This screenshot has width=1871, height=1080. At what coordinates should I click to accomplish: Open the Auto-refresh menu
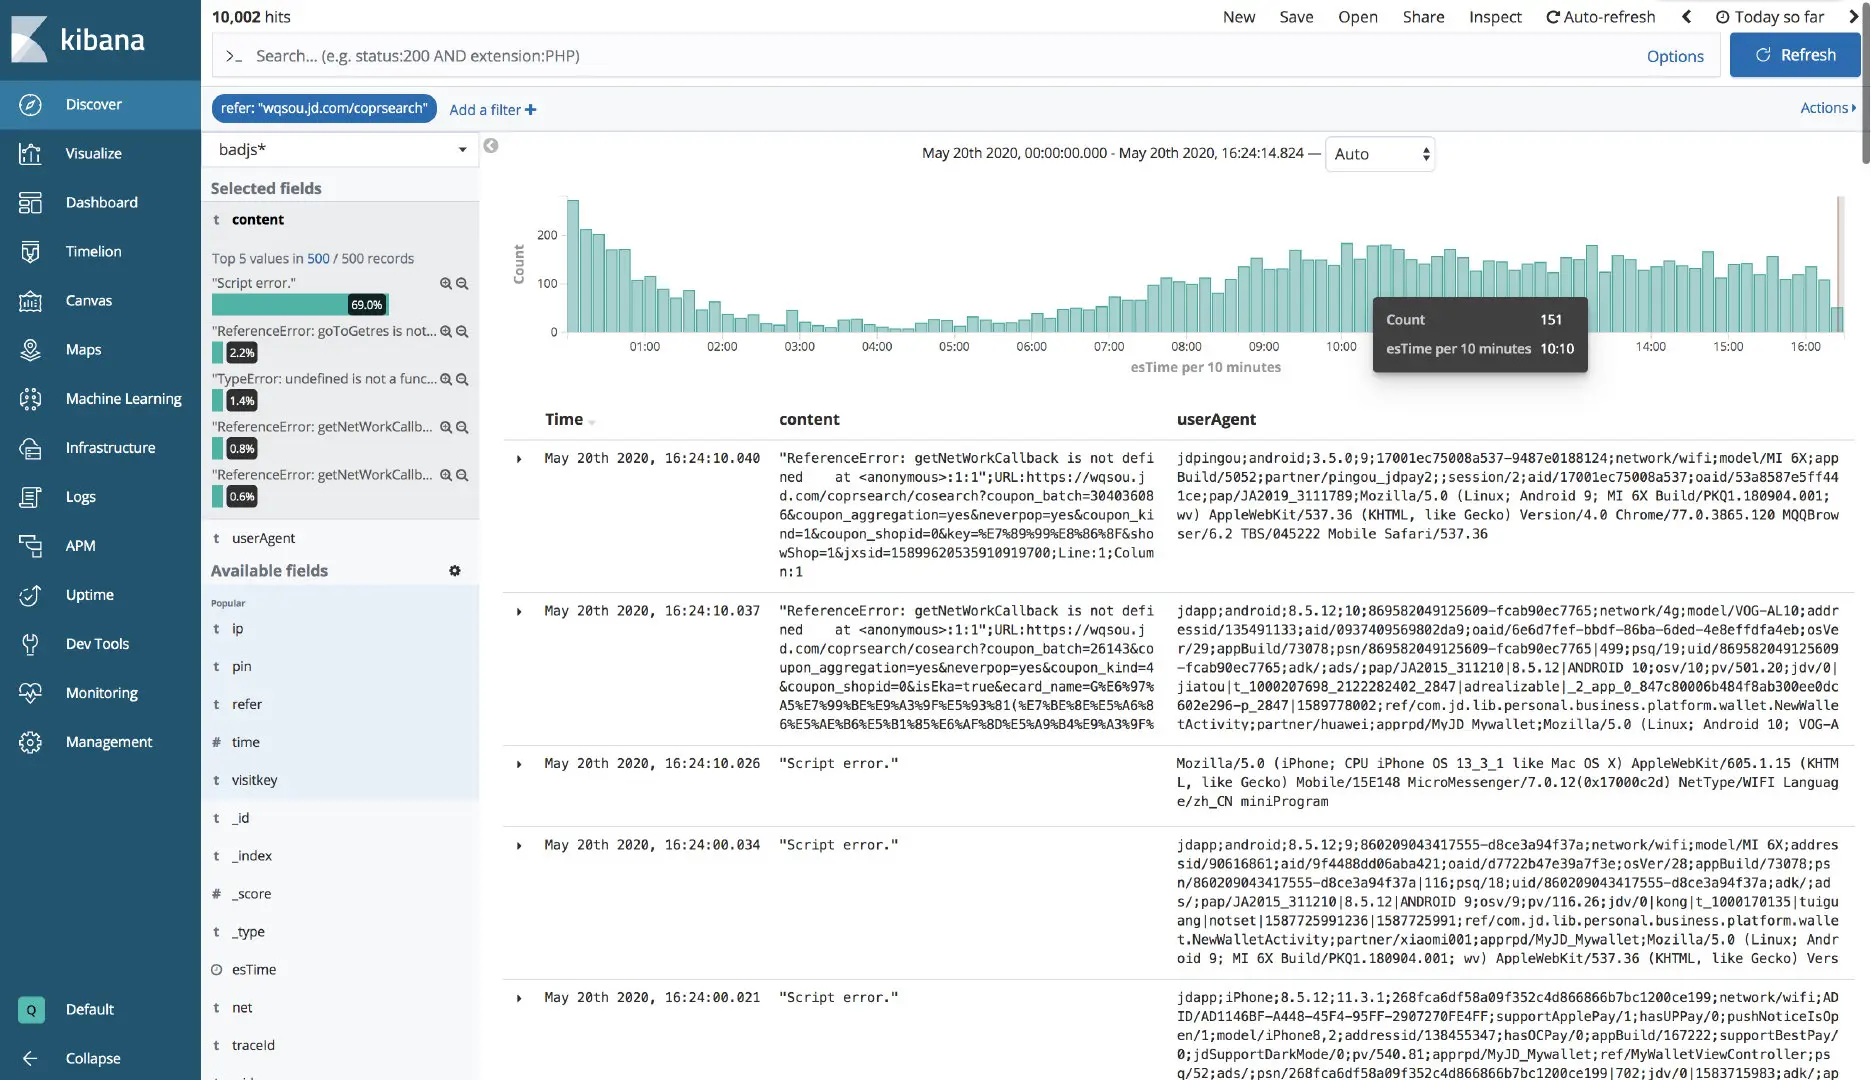point(1601,17)
